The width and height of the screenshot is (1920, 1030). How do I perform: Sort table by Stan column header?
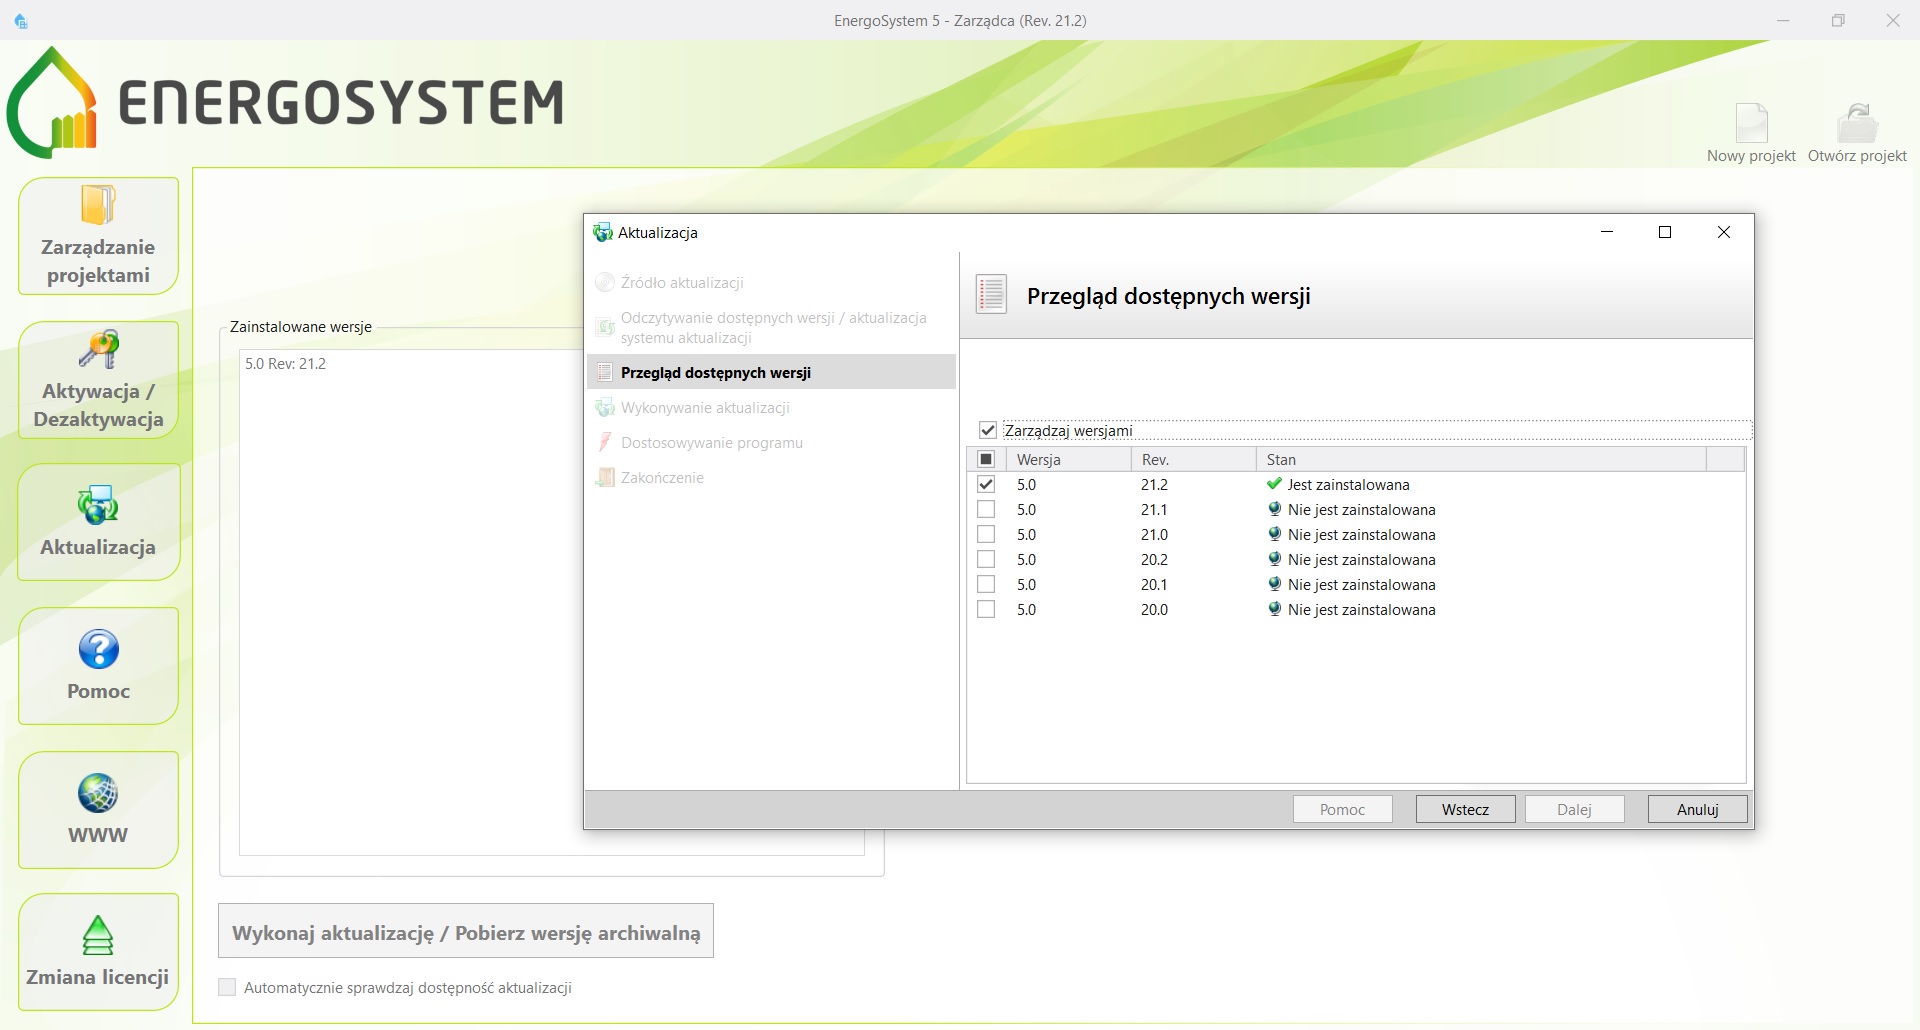click(x=1481, y=459)
